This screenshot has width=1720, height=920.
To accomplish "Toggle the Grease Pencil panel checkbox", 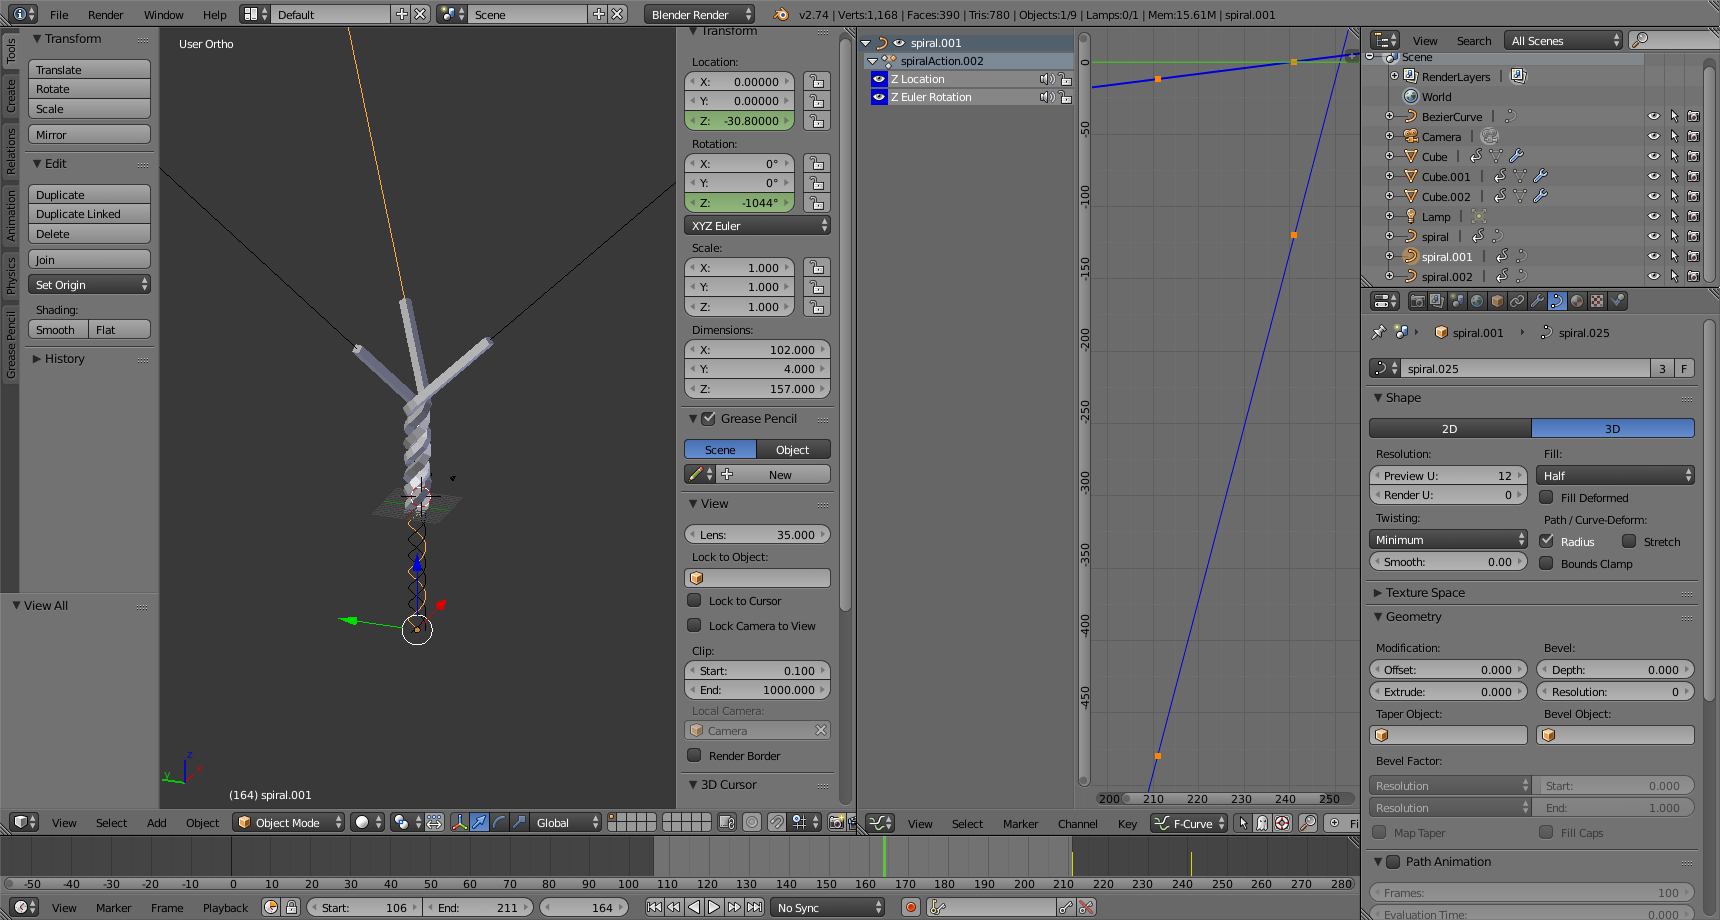I will coord(708,418).
